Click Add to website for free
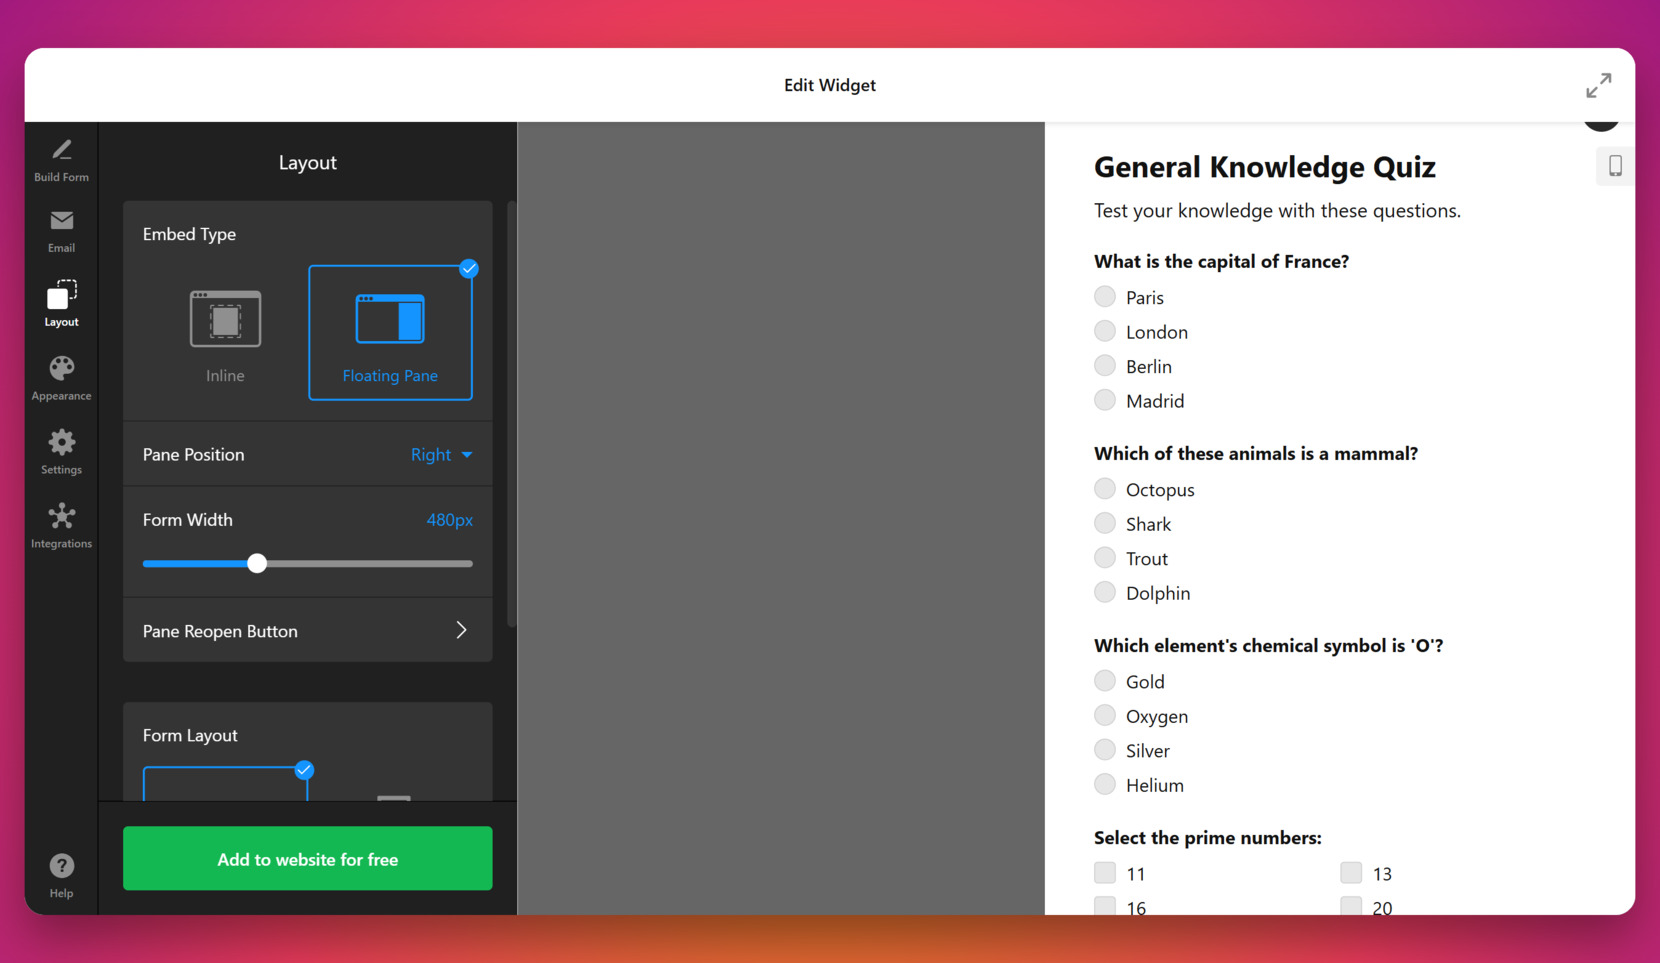The width and height of the screenshot is (1660, 963). tap(307, 859)
